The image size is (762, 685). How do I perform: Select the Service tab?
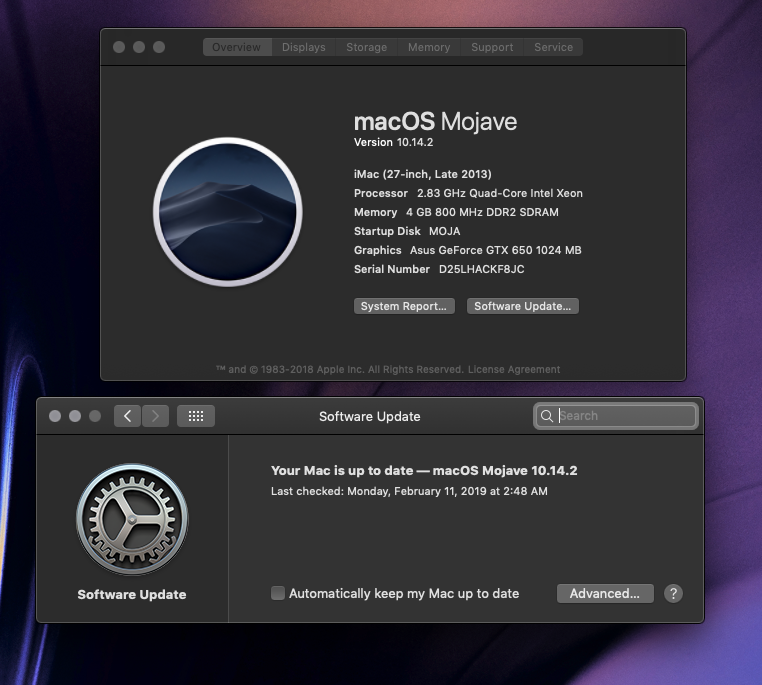554,47
